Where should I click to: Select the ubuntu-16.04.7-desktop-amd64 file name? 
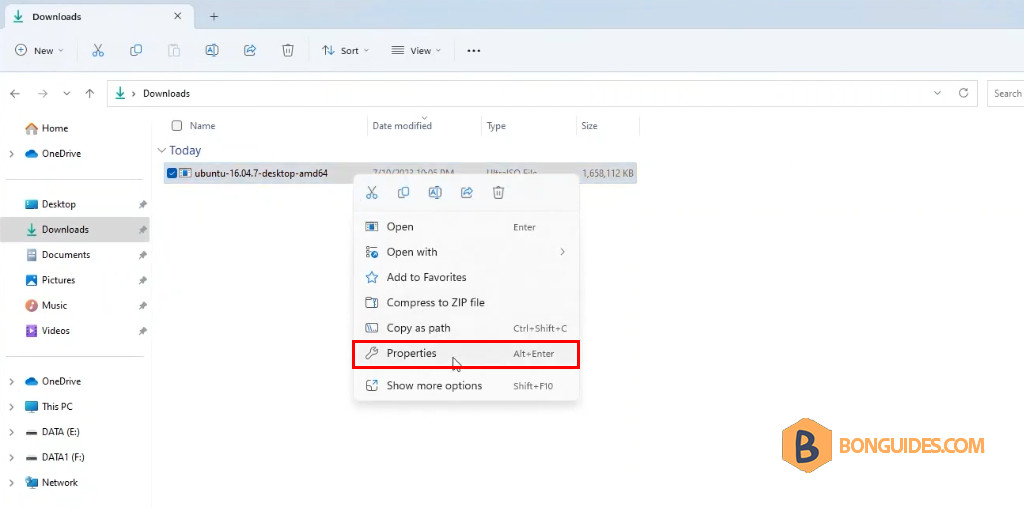261,173
